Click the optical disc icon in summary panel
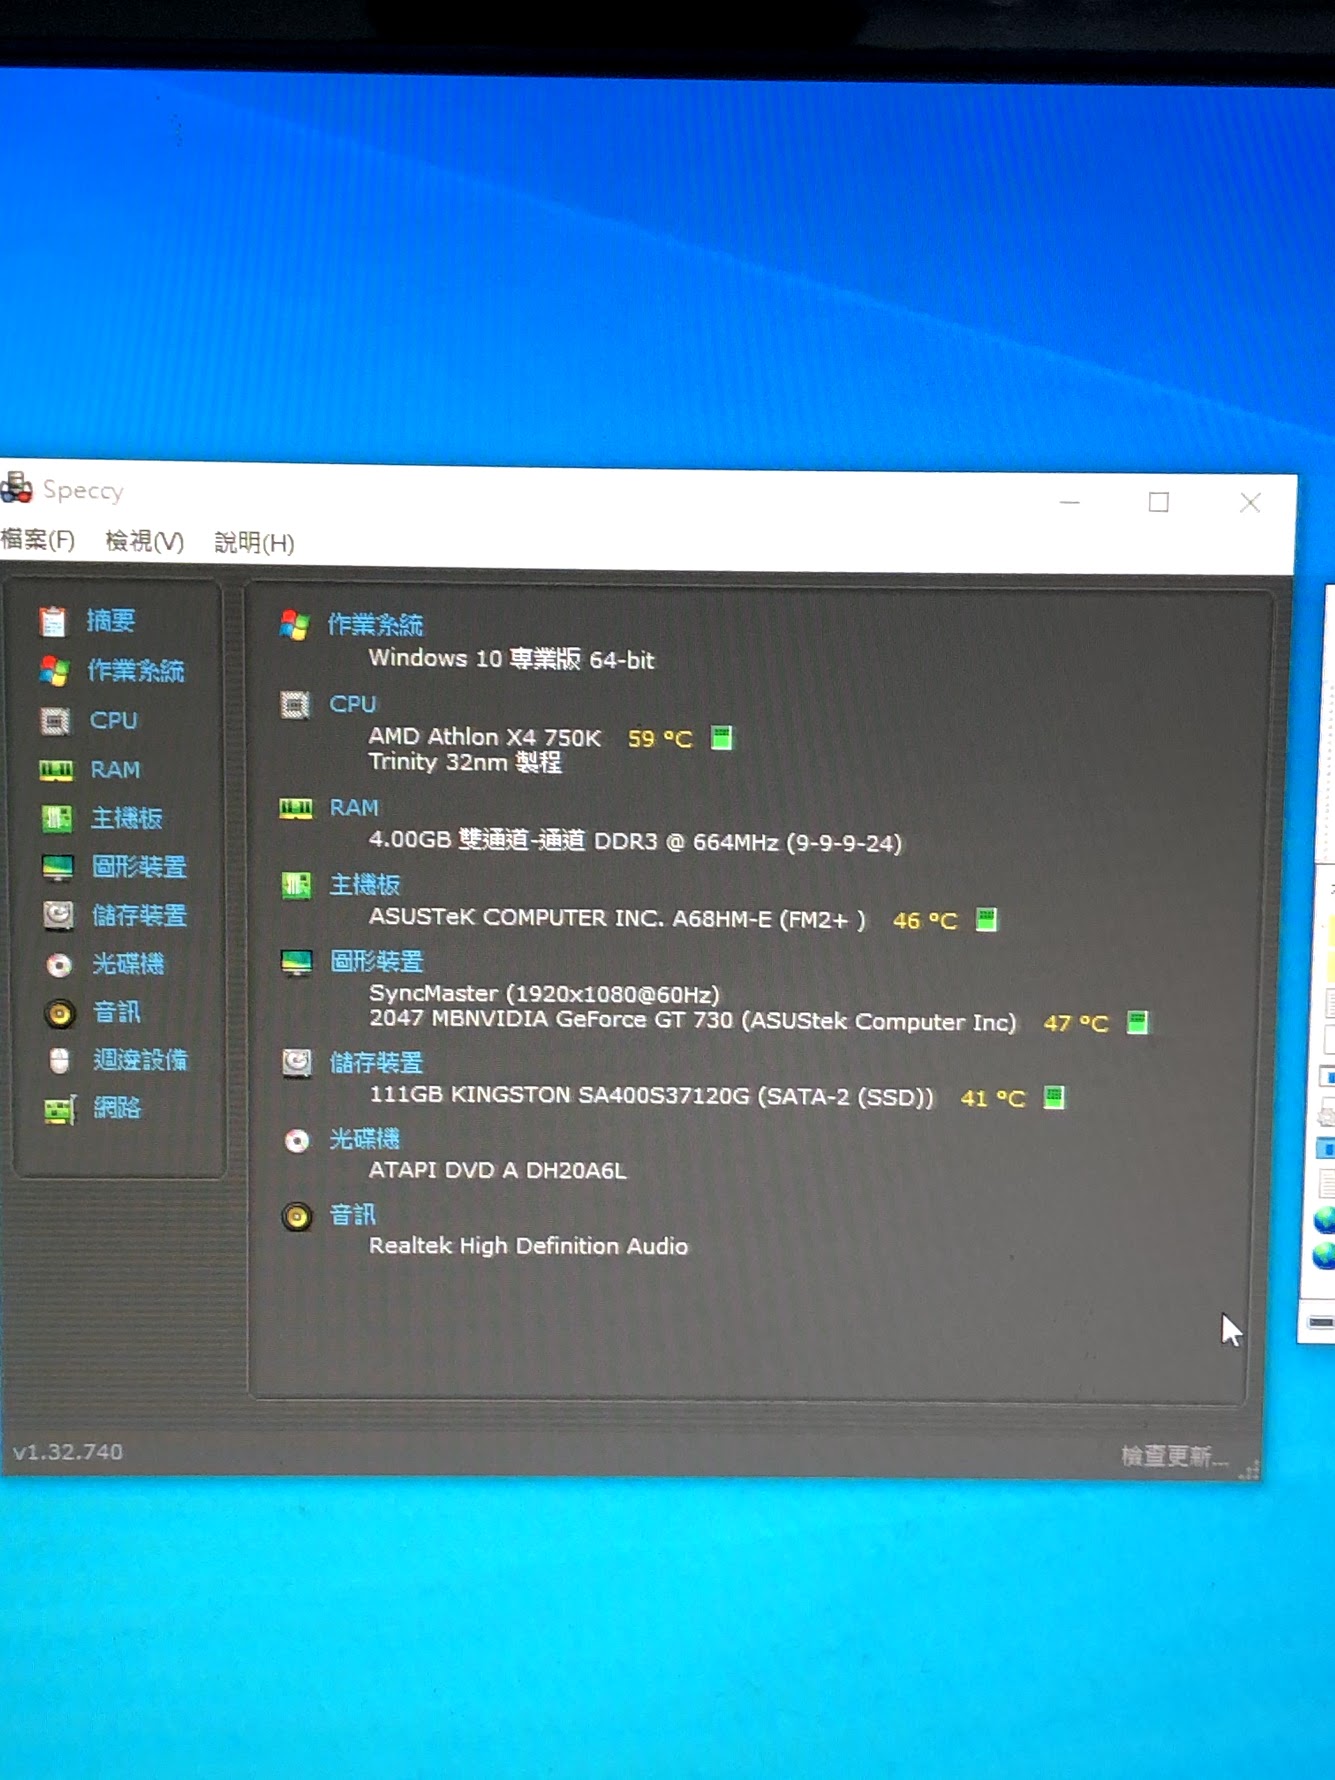This screenshot has height=1780, width=1335. click(297, 1141)
